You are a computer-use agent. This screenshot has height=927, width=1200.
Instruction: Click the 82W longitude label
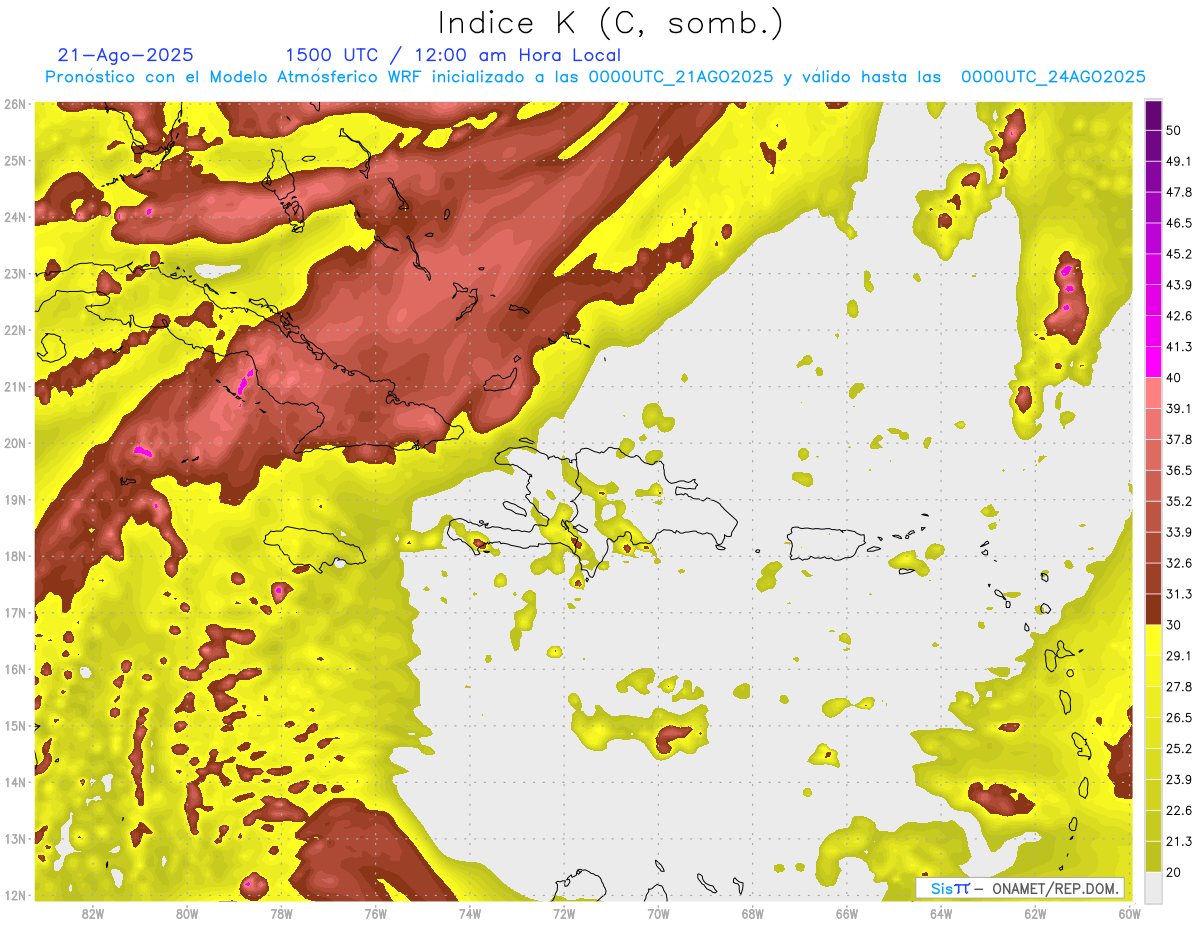click(92, 914)
